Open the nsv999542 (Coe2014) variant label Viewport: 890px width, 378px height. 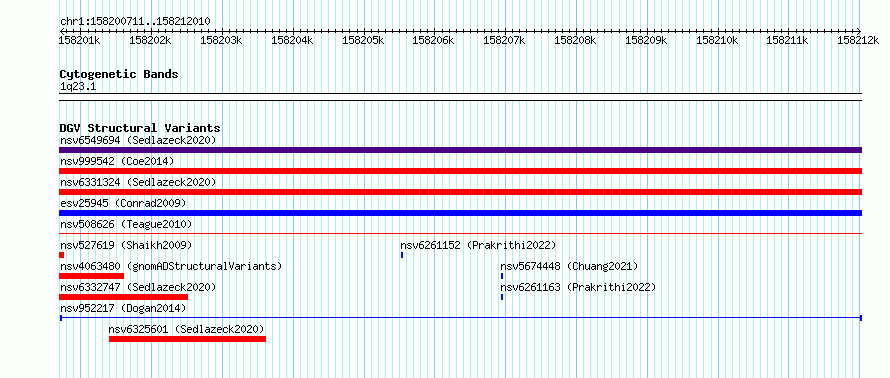(117, 161)
